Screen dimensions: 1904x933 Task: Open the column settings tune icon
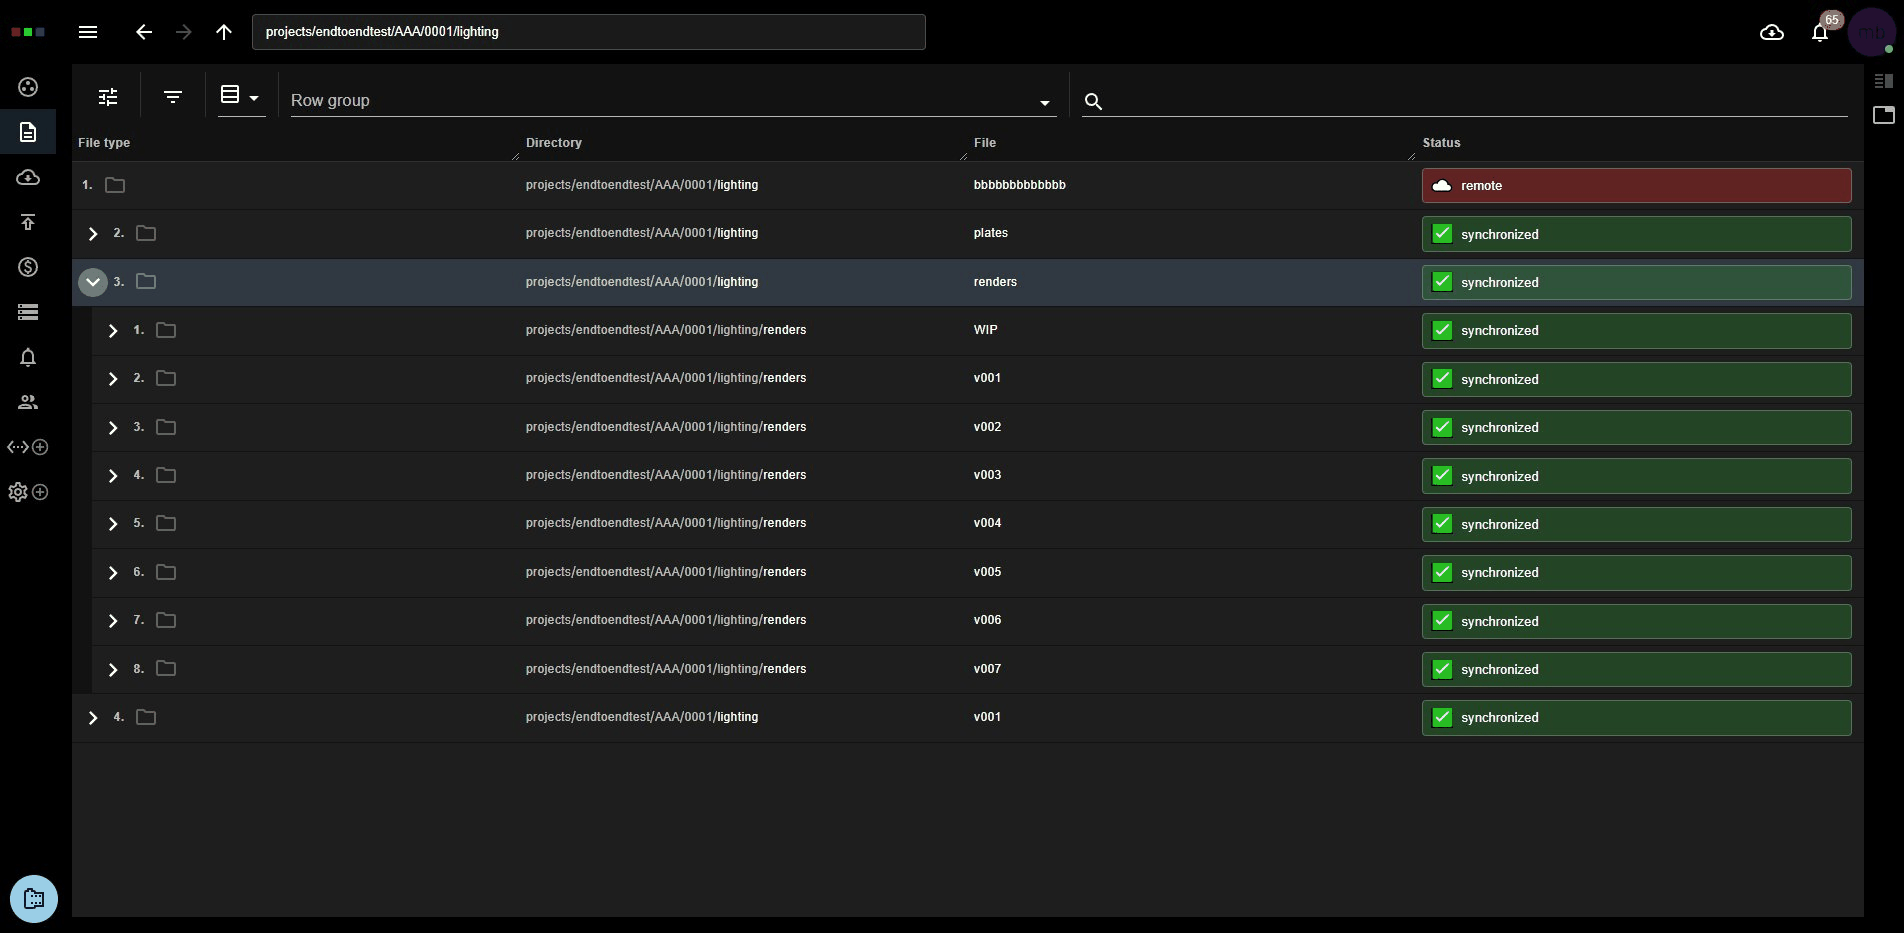pyautogui.click(x=108, y=97)
